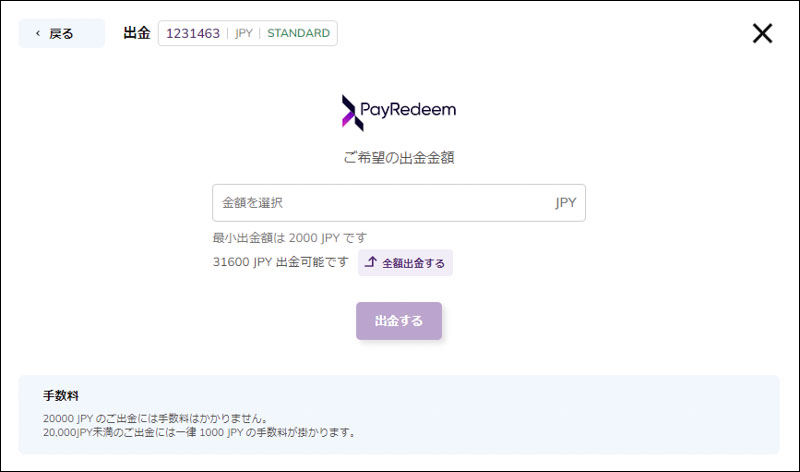
Task: Select account number 1231463 in badge
Action: (193, 33)
